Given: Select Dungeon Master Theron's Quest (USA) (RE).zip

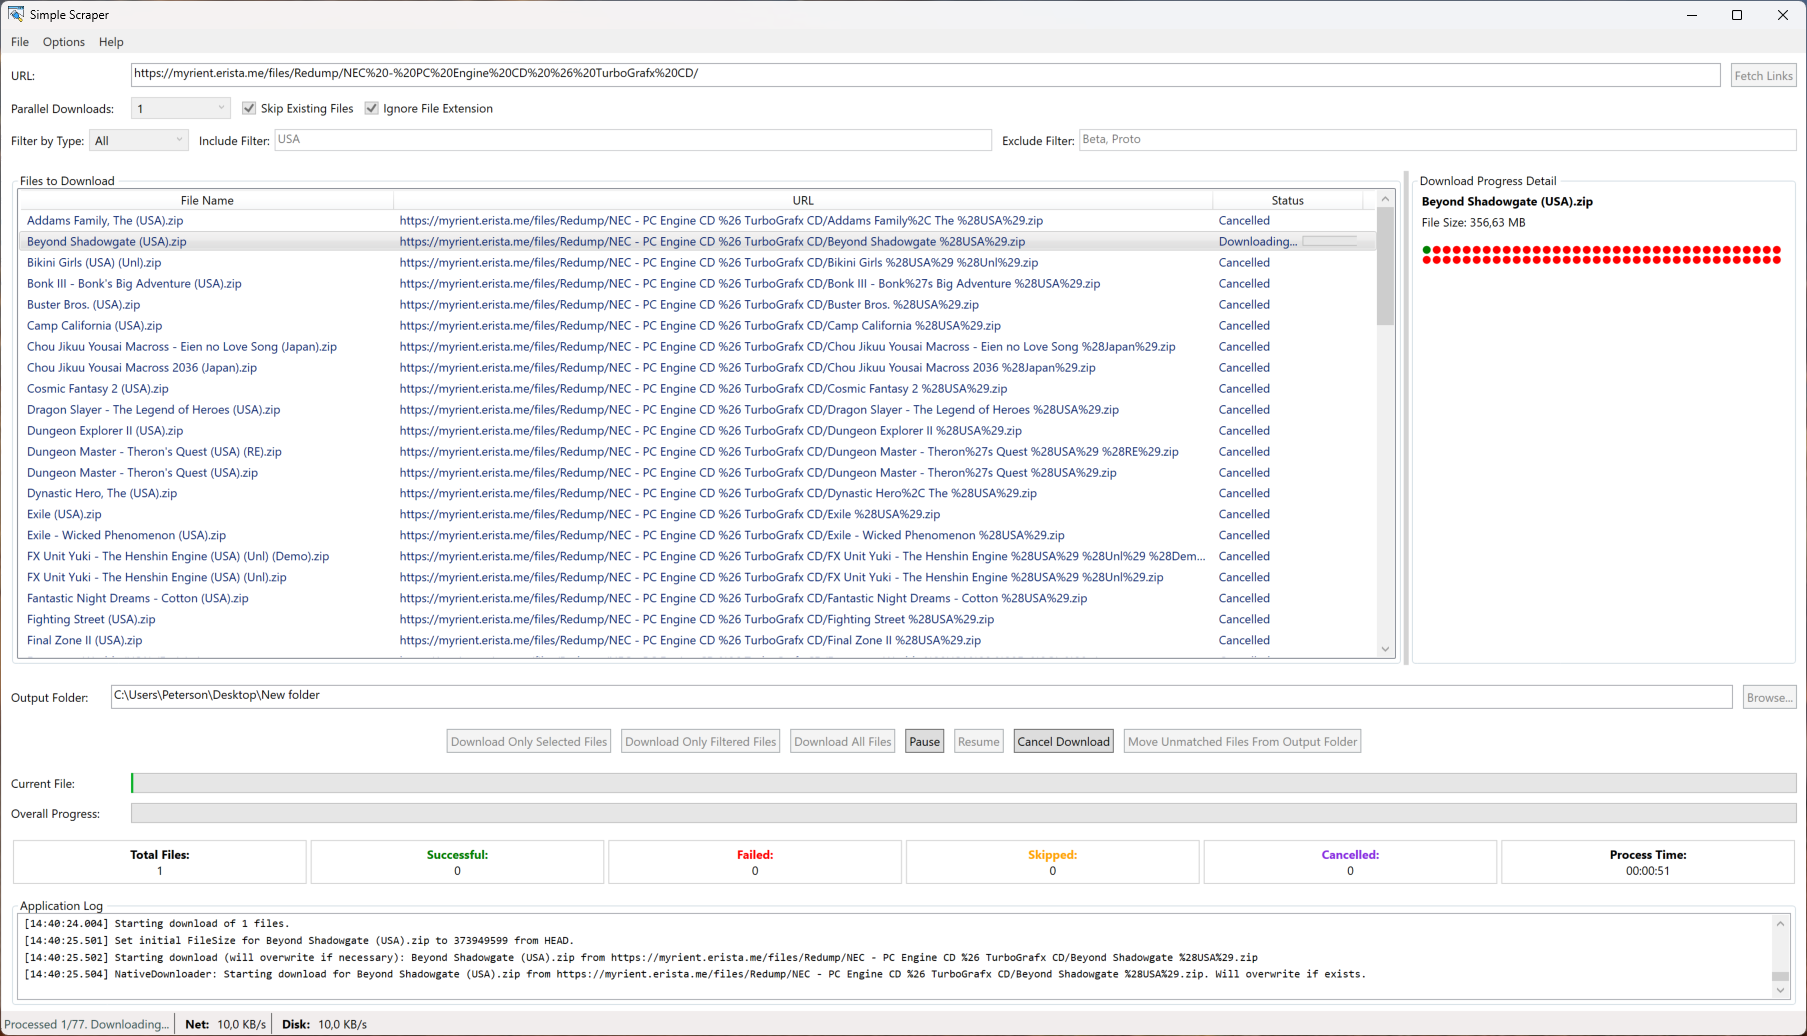Looking at the screenshot, I should pyautogui.click(x=697, y=452).
